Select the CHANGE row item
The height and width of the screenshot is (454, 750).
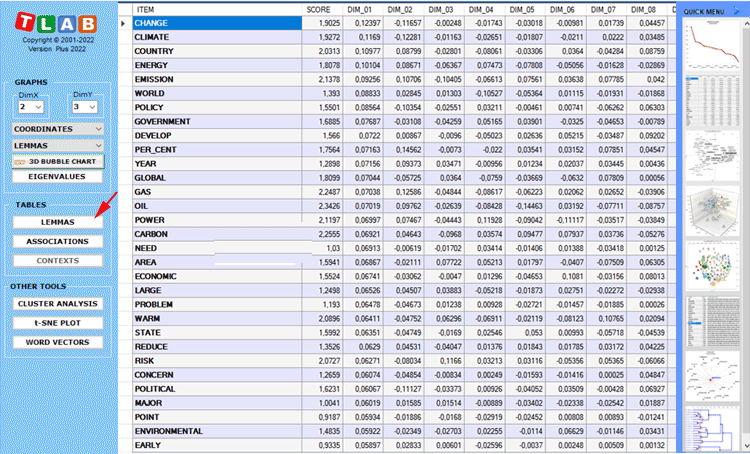217,23
